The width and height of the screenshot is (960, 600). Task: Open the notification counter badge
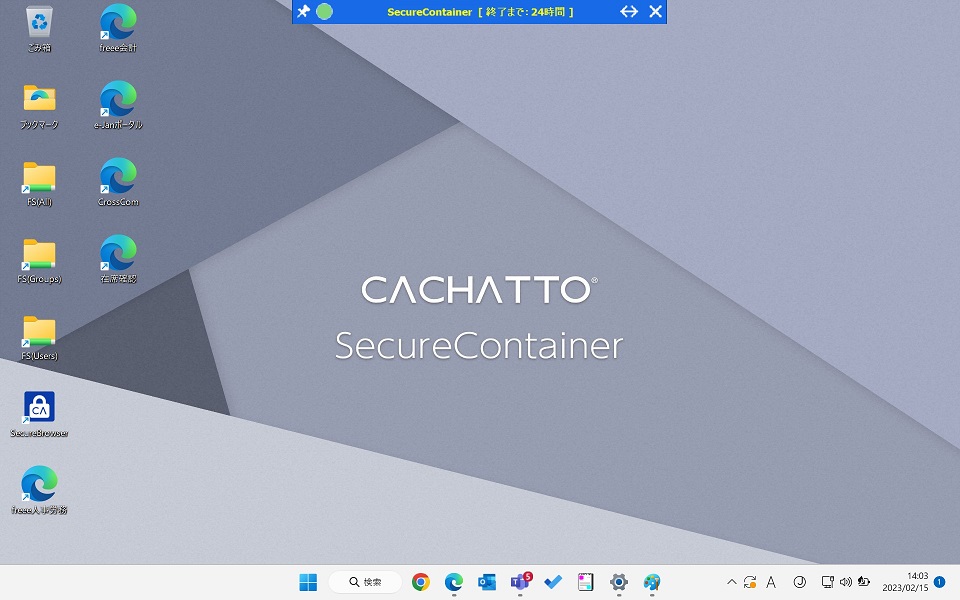pyautogui.click(x=938, y=581)
